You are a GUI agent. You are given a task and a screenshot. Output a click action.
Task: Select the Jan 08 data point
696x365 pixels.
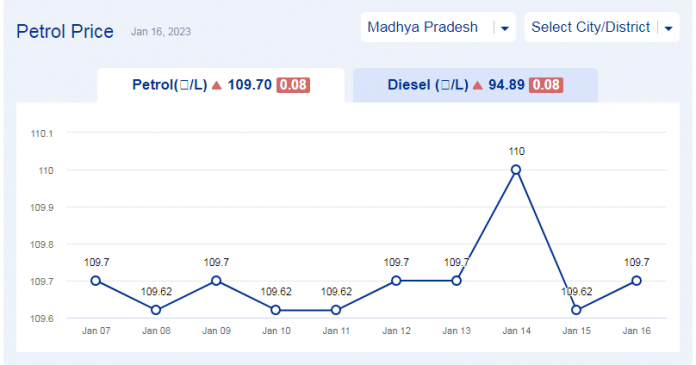[156, 310]
